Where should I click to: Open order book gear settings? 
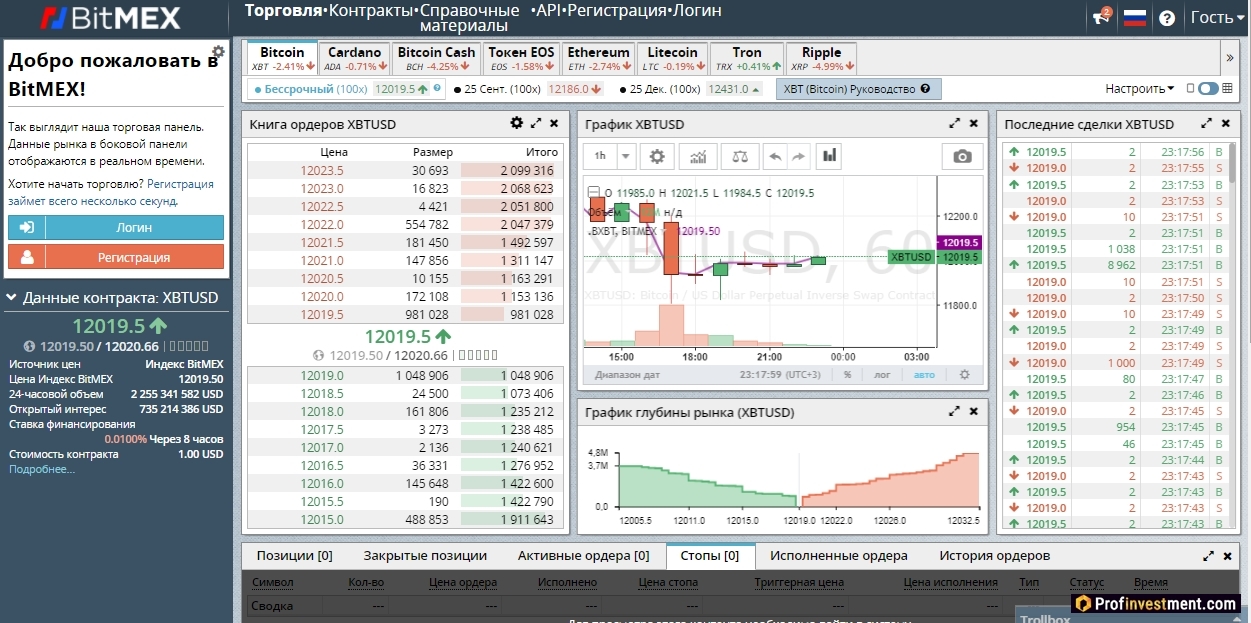coord(516,123)
